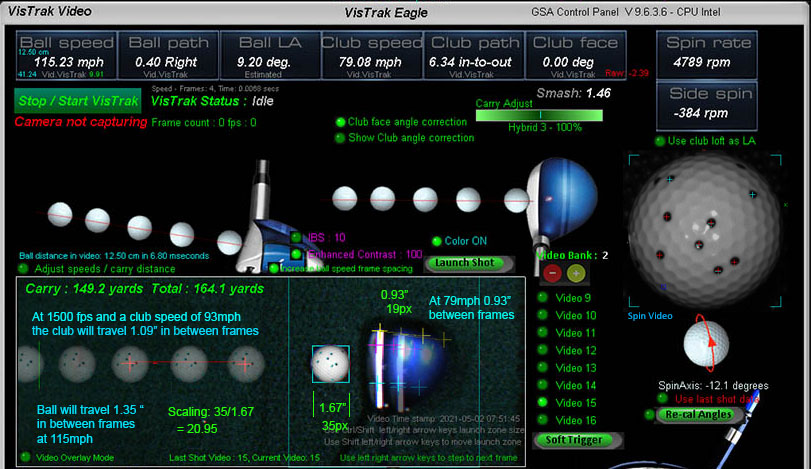Click the Ball LA readout panel
811x469 pixels.
click(x=270, y=55)
